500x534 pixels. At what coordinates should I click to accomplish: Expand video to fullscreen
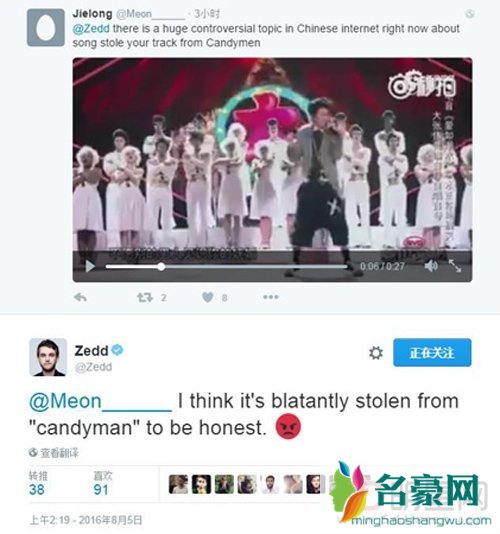tap(455, 266)
